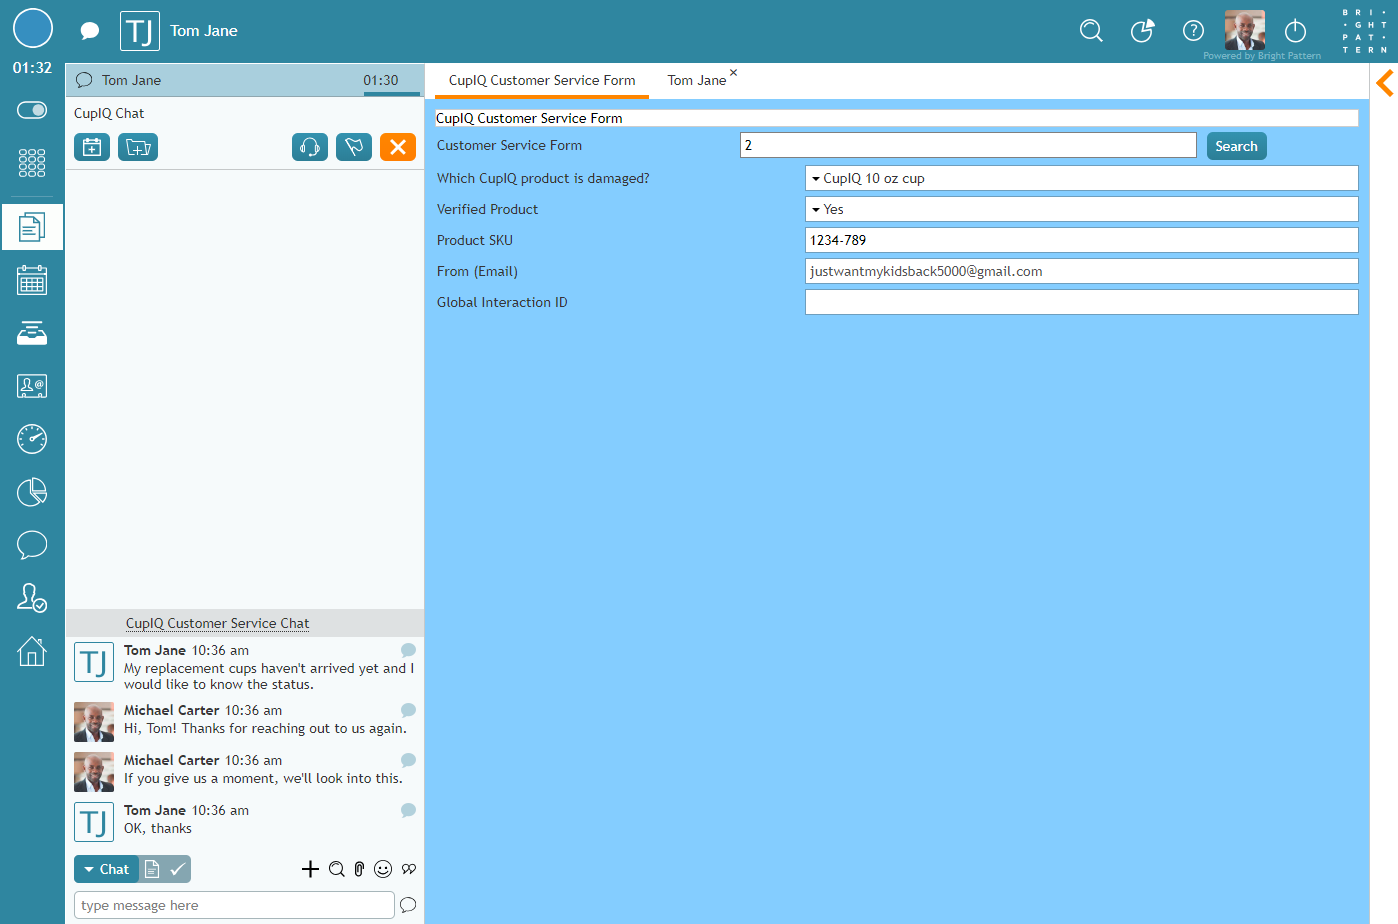Open the dashboard gauge icon
1398x924 pixels.
32,439
